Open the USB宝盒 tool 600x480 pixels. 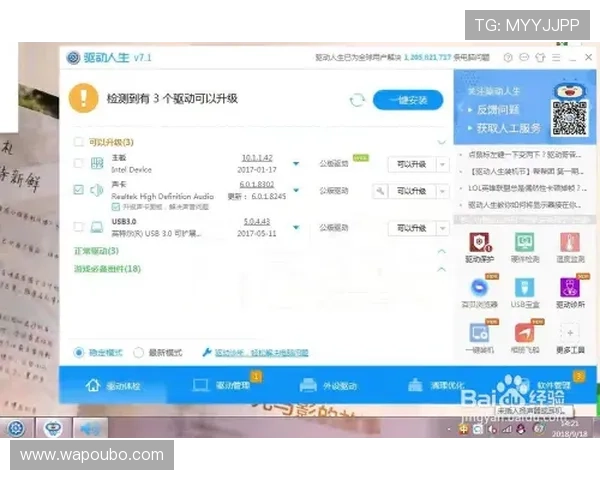(x=525, y=287)
